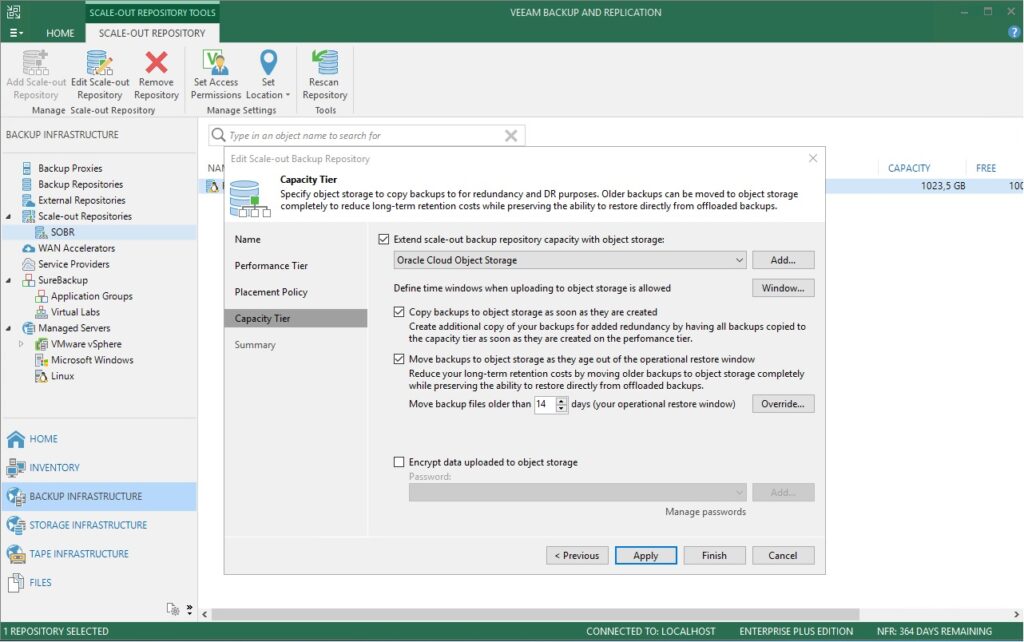Select Virtual Labs tree node
This screenshot has height=642, width=1024.
[x=75, y=312]
